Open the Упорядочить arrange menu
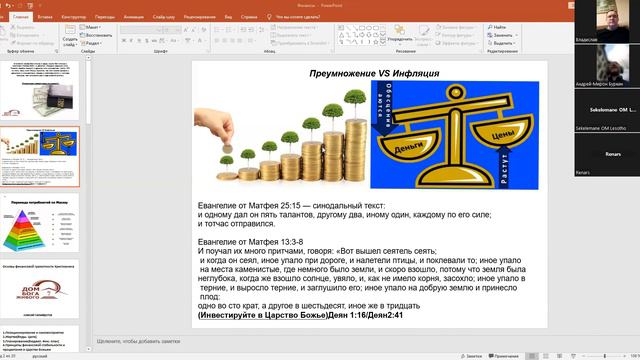This screenshot has height=360, width=640. point(400,35)
